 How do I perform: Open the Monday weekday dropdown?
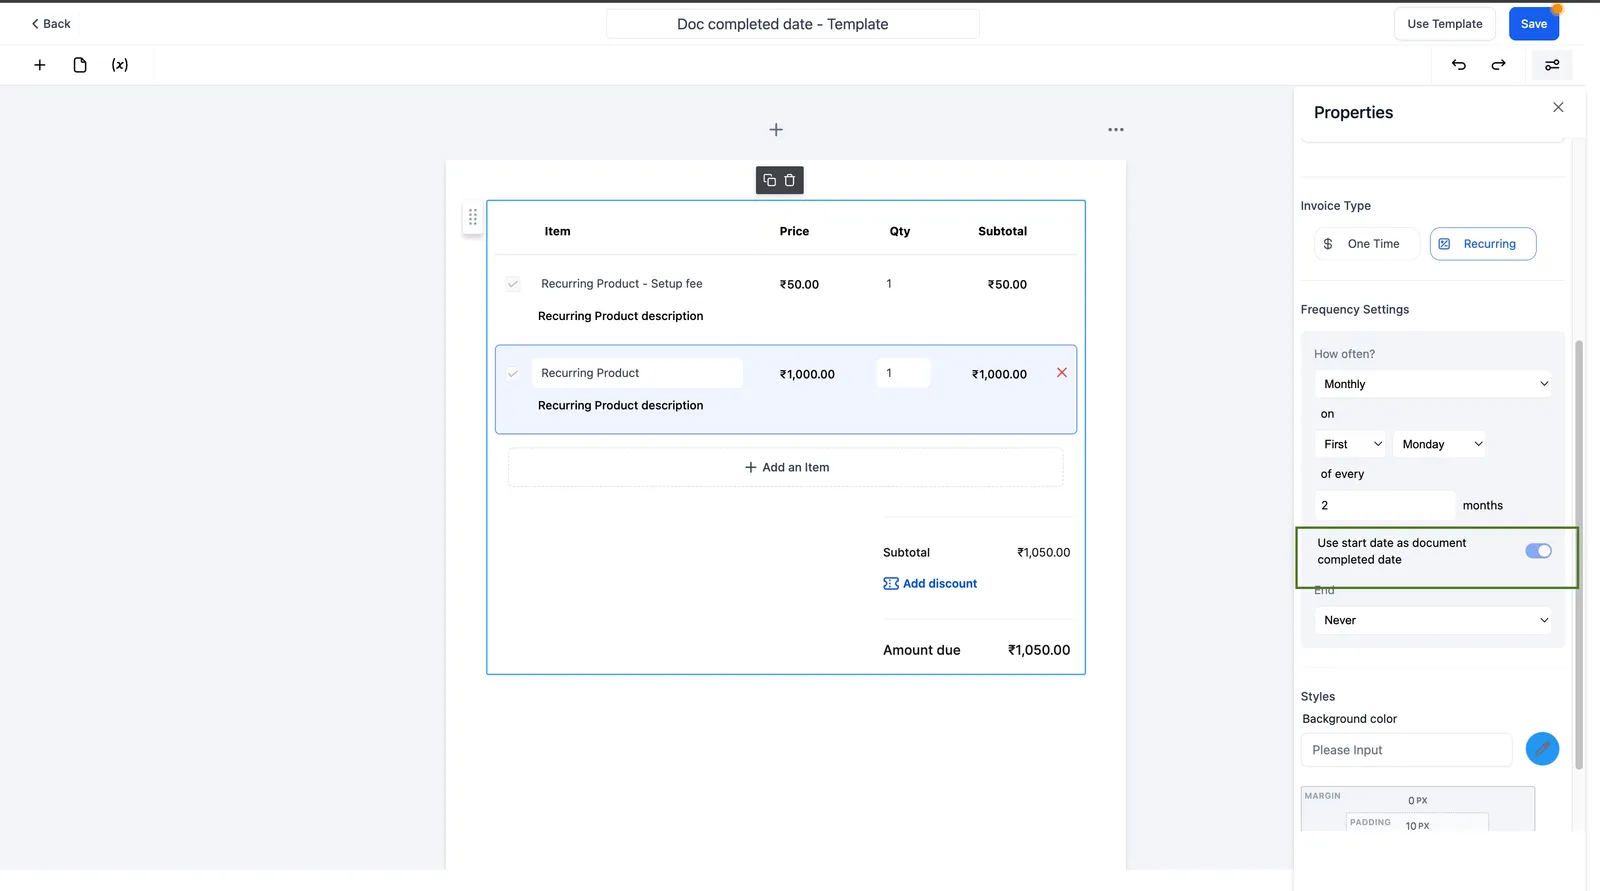pos(1439,444)
